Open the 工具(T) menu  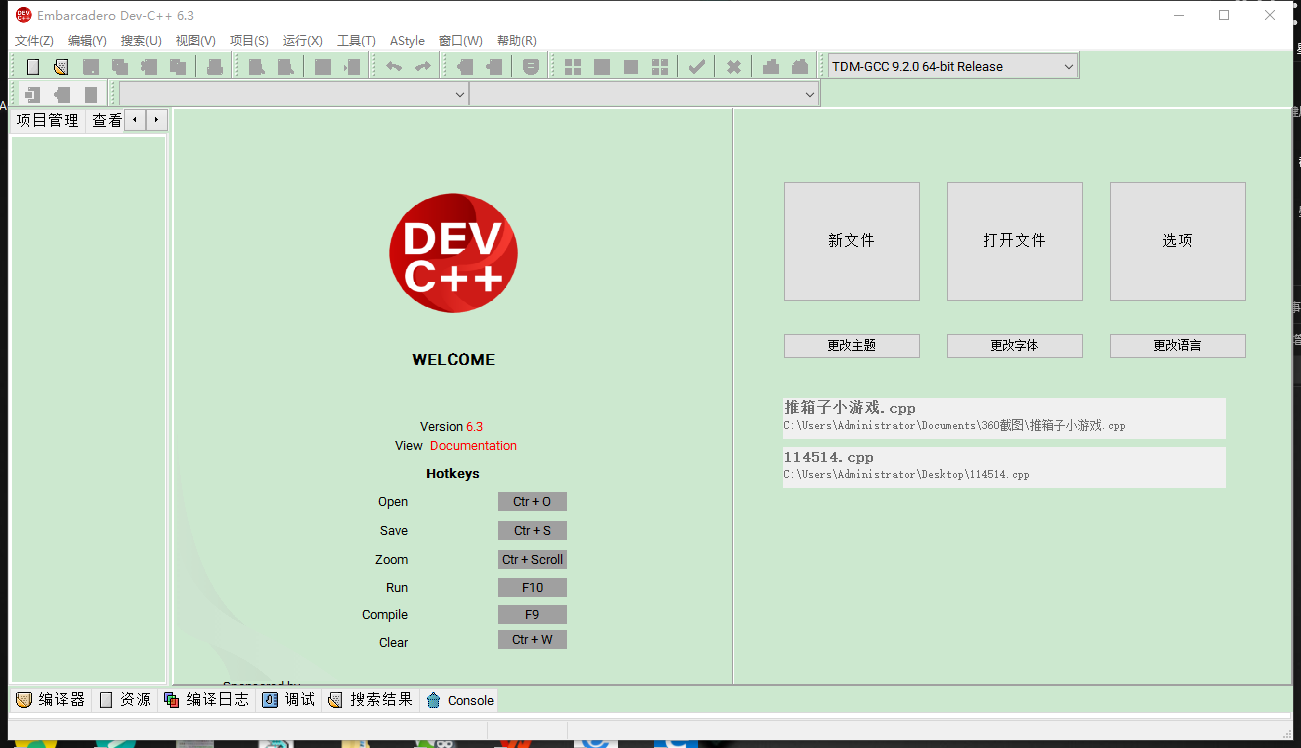point(356,41)
